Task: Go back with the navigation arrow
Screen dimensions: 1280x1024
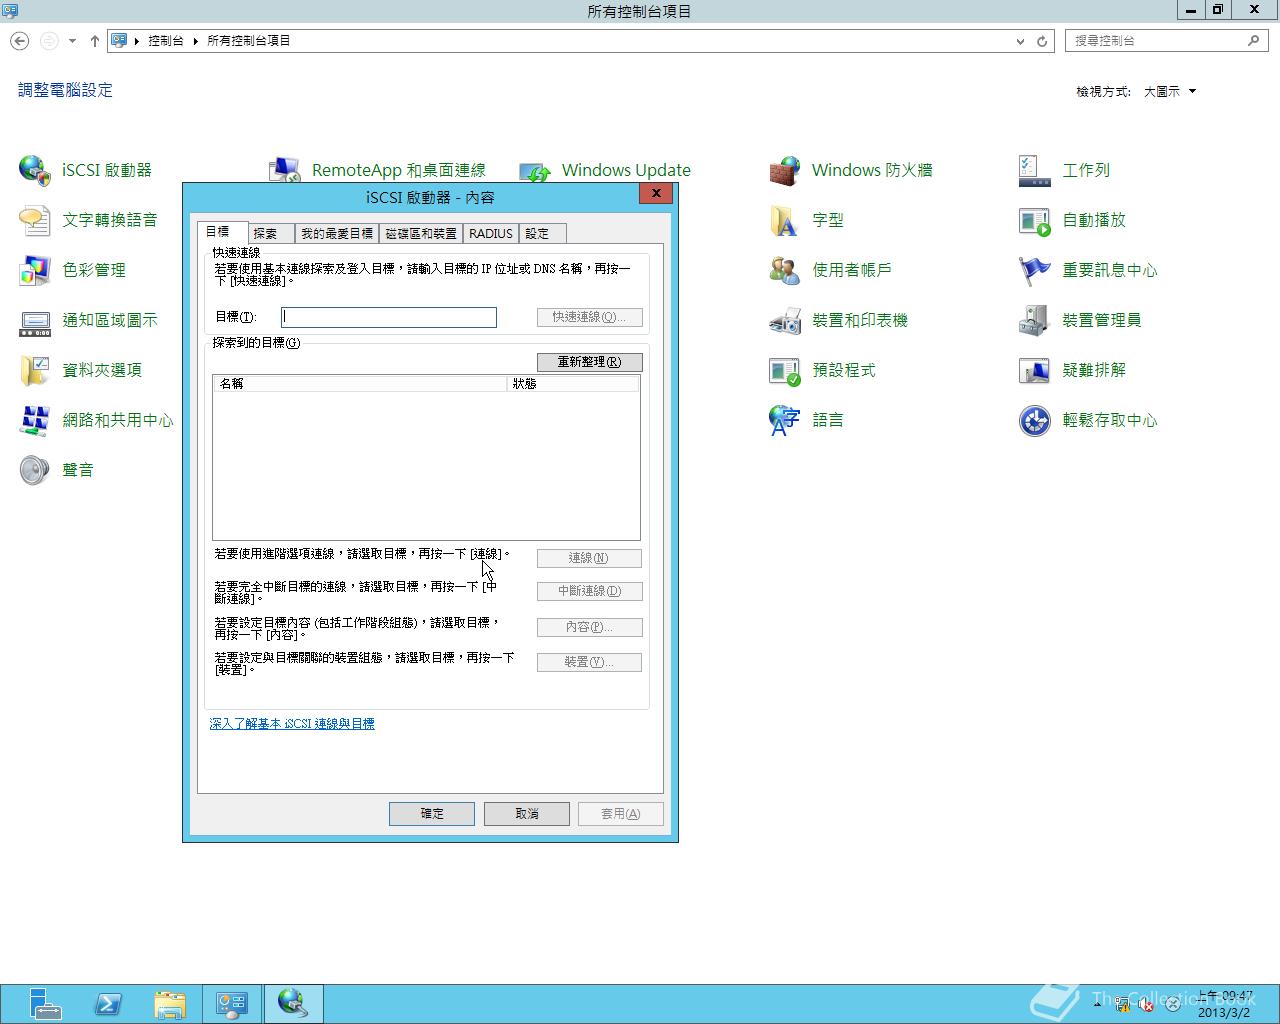Action: coord(19,41)
